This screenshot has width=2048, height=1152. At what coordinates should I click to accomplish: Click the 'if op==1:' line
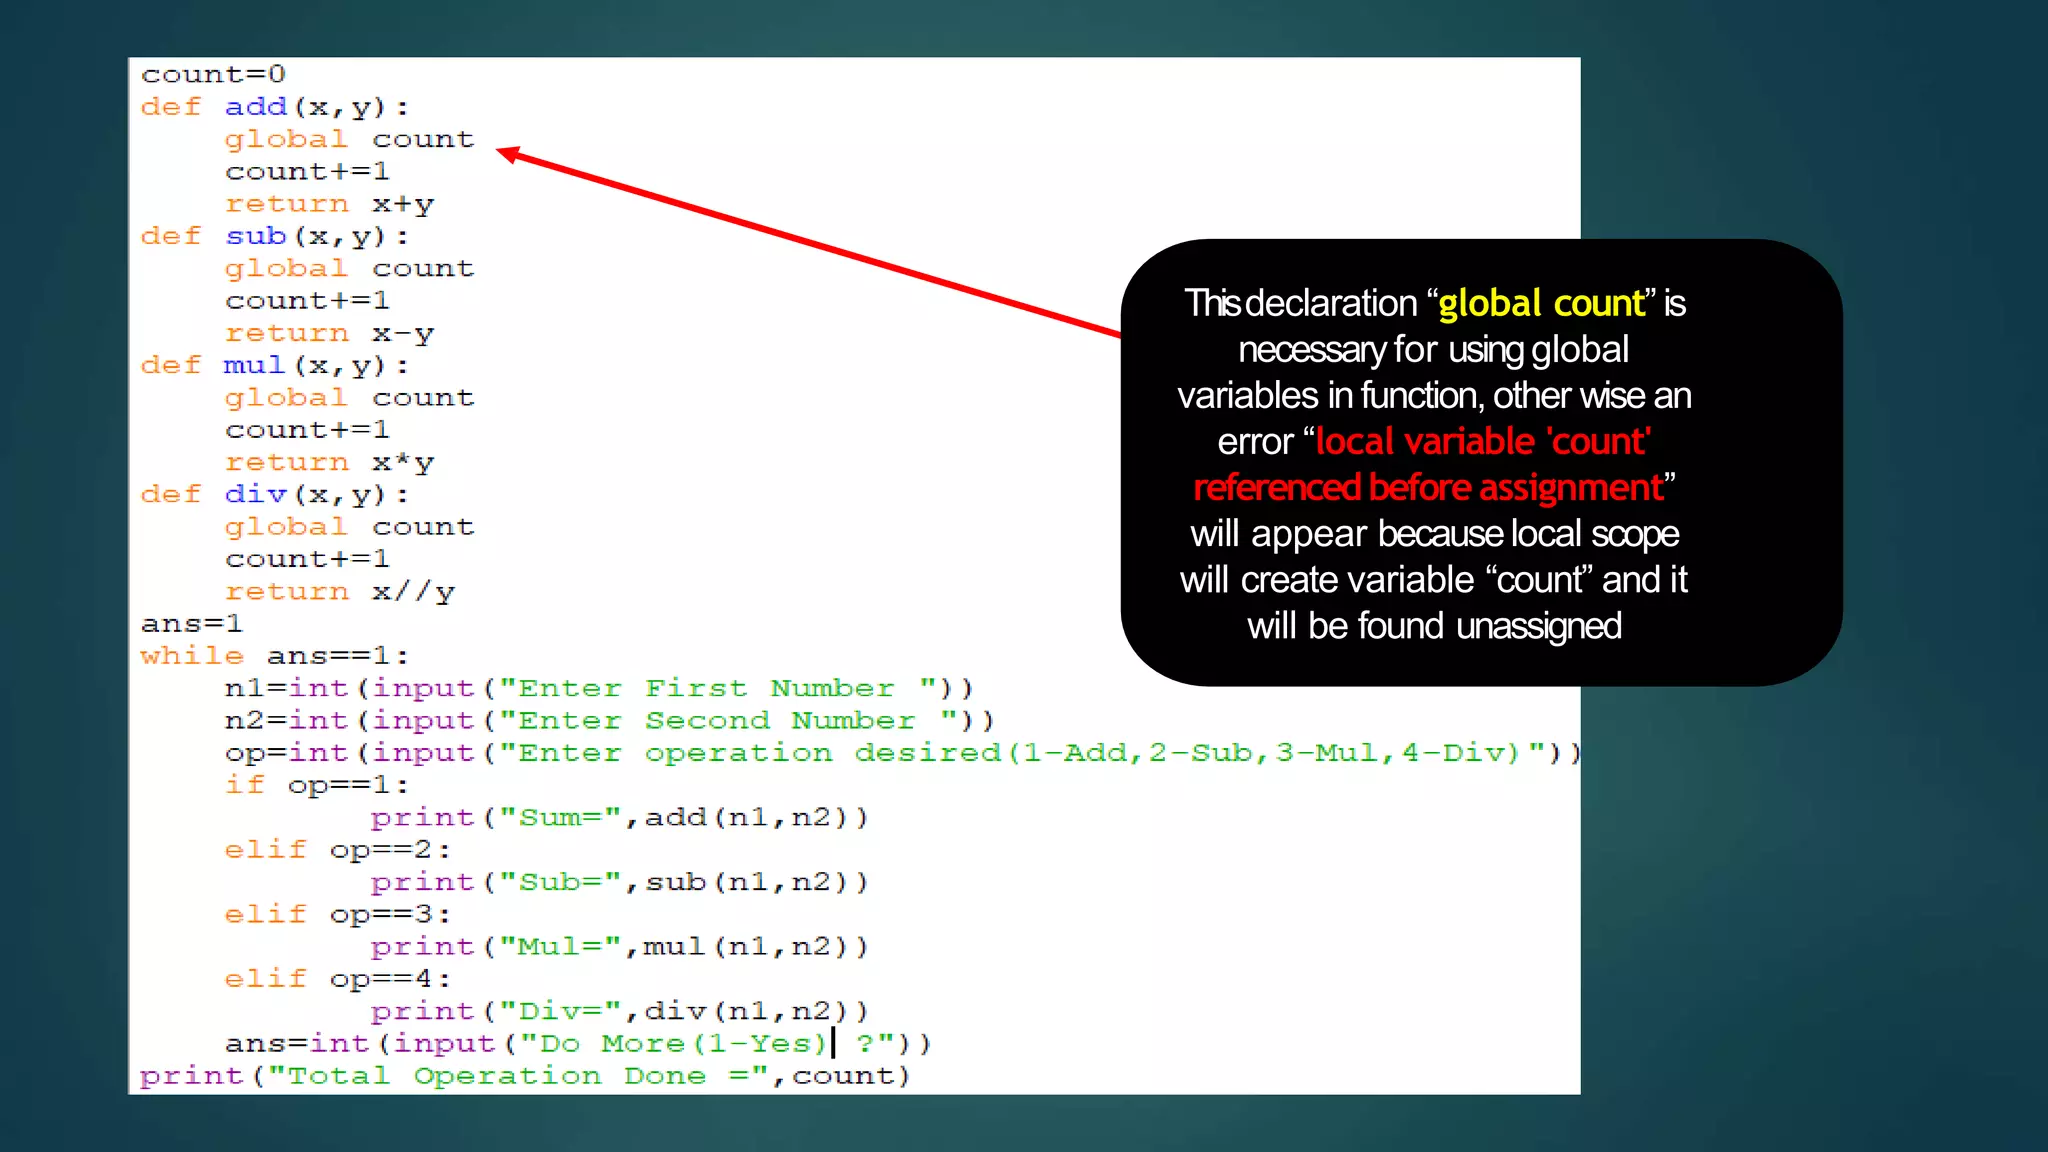pyautogui.click(x=317, y=785)
